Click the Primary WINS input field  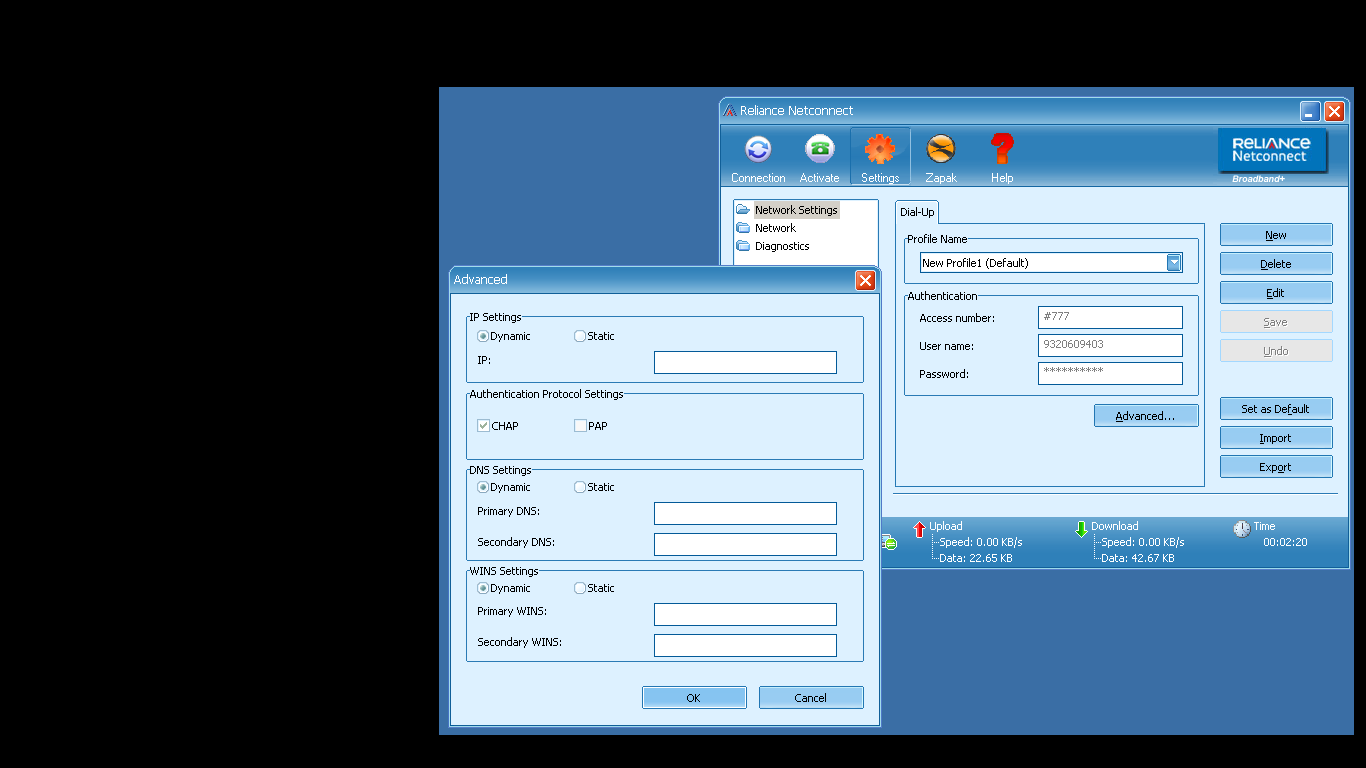point(745,615)
